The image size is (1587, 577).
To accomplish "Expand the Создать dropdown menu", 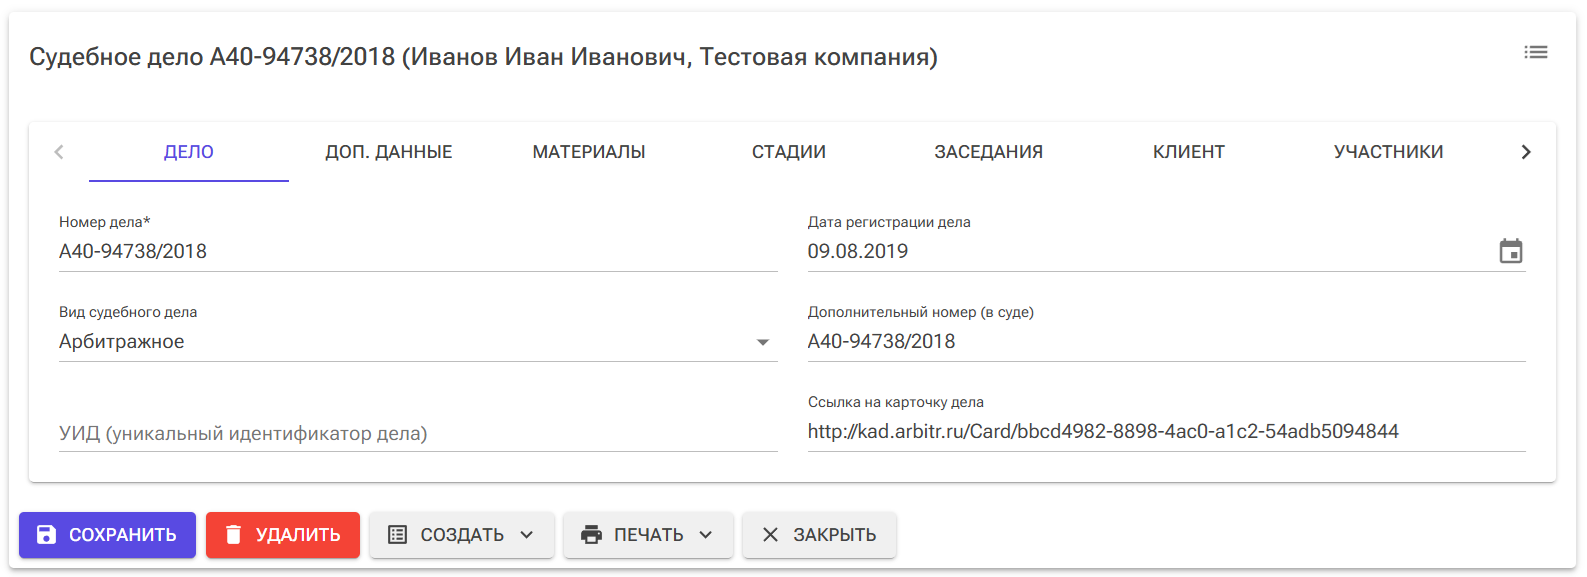I will click(x=461, y=535).
